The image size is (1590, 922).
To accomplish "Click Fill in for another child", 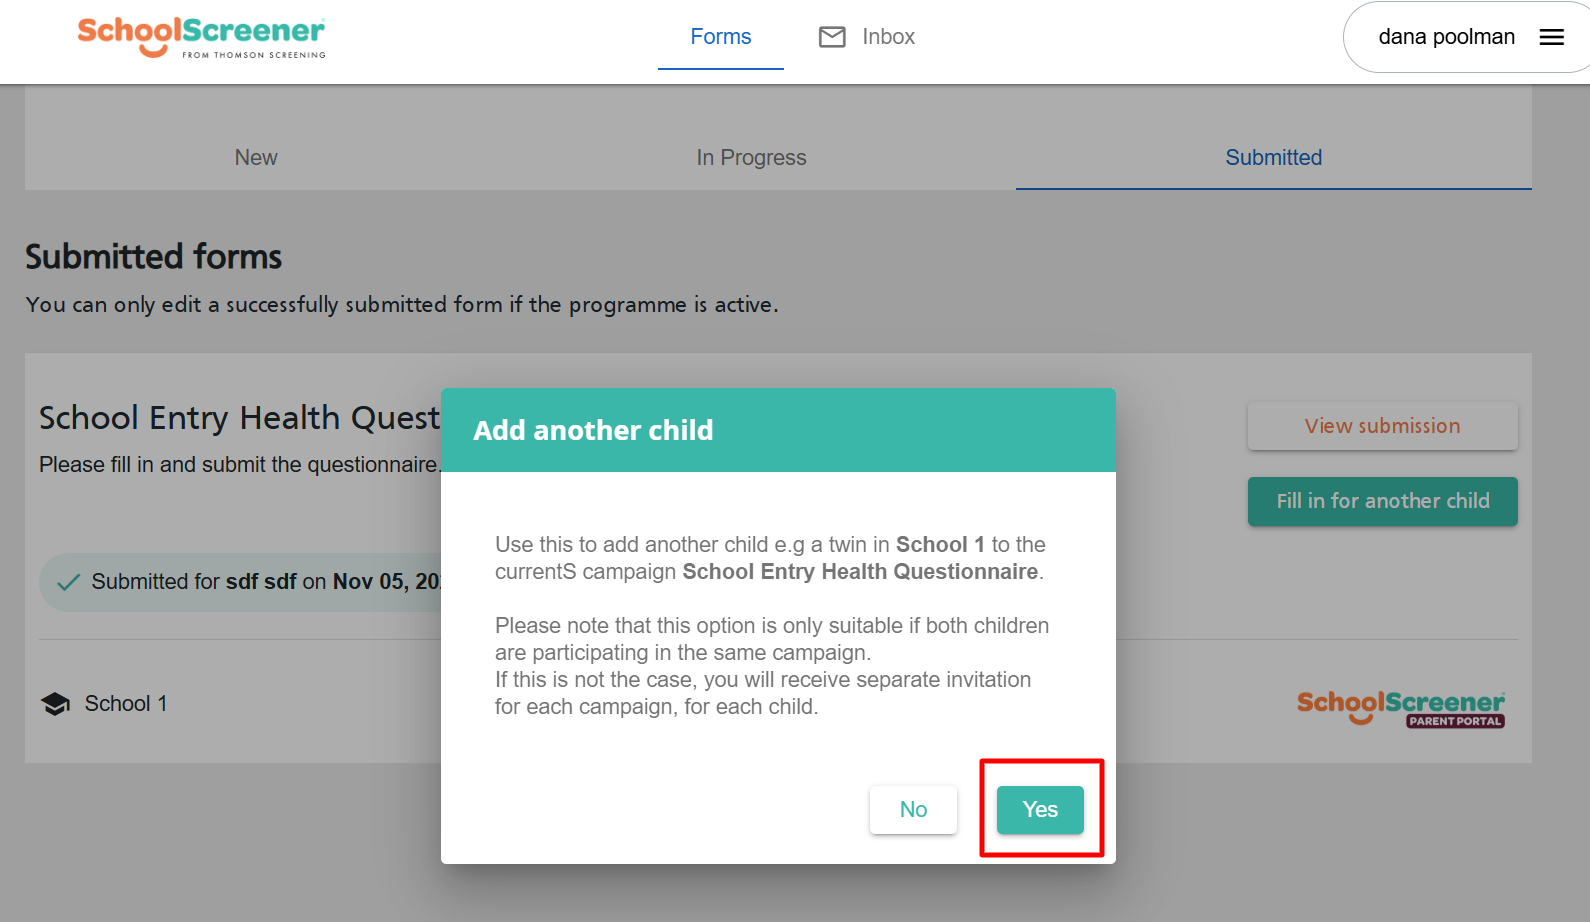I will (1382, 501).
